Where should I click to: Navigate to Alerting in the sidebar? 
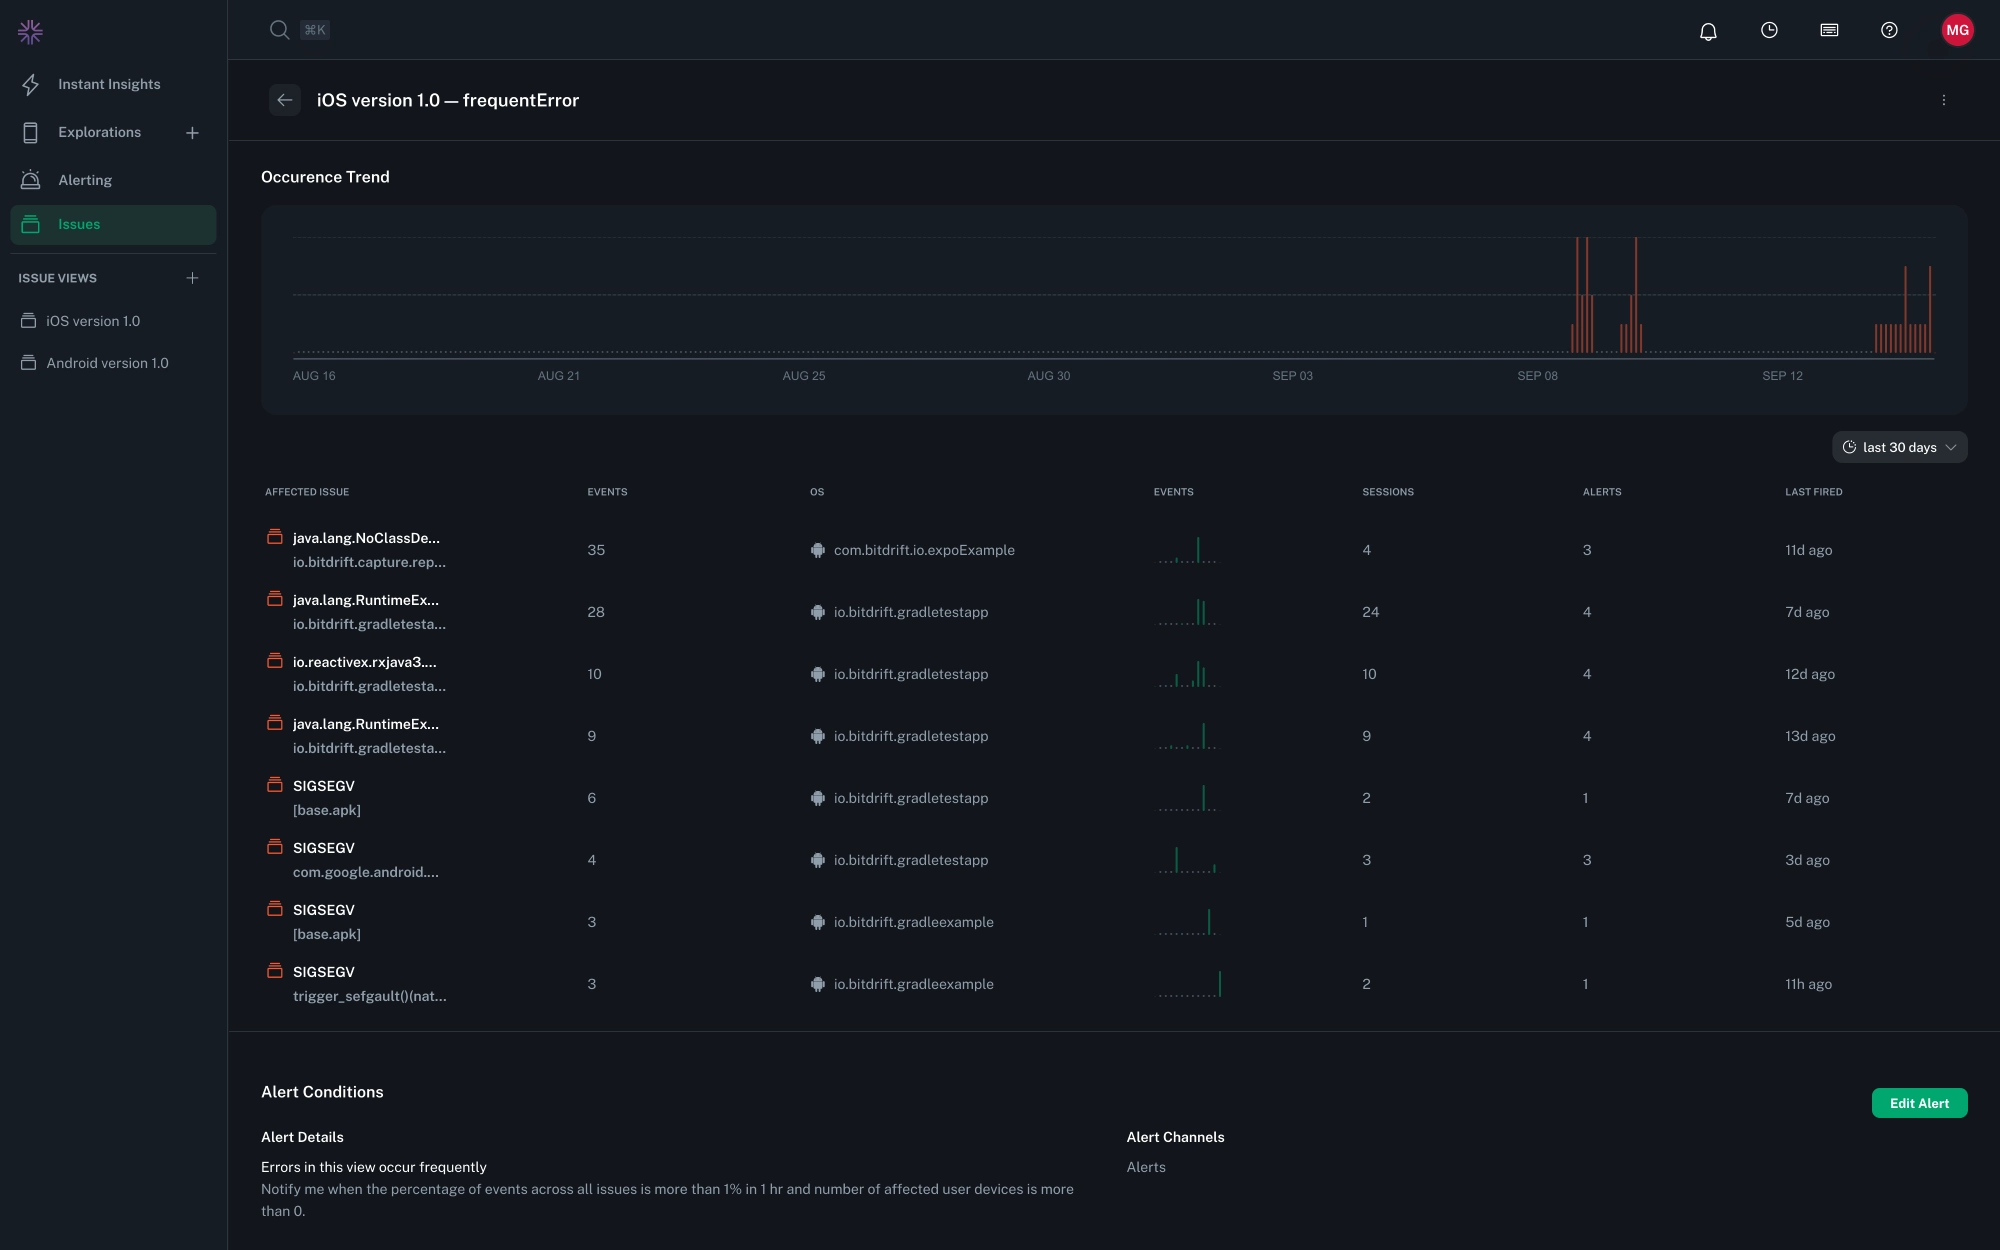pos(85,180)
